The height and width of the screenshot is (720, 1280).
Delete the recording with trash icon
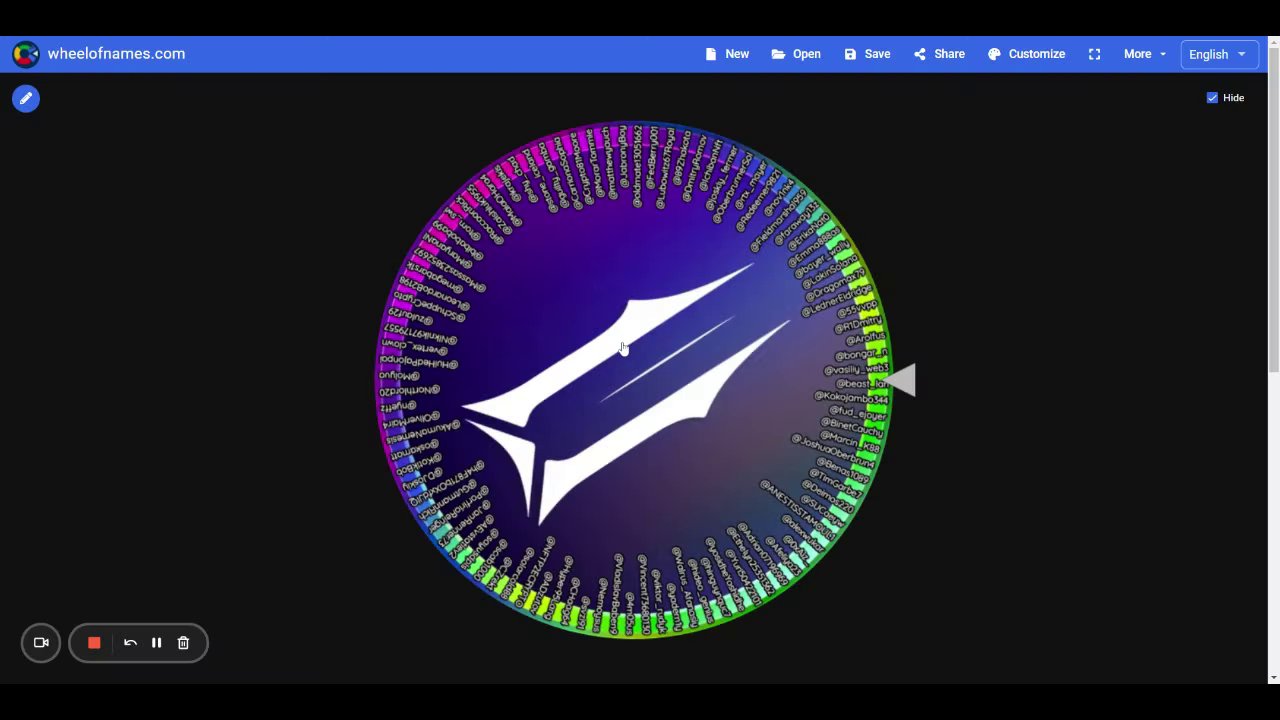click(183, 643)
